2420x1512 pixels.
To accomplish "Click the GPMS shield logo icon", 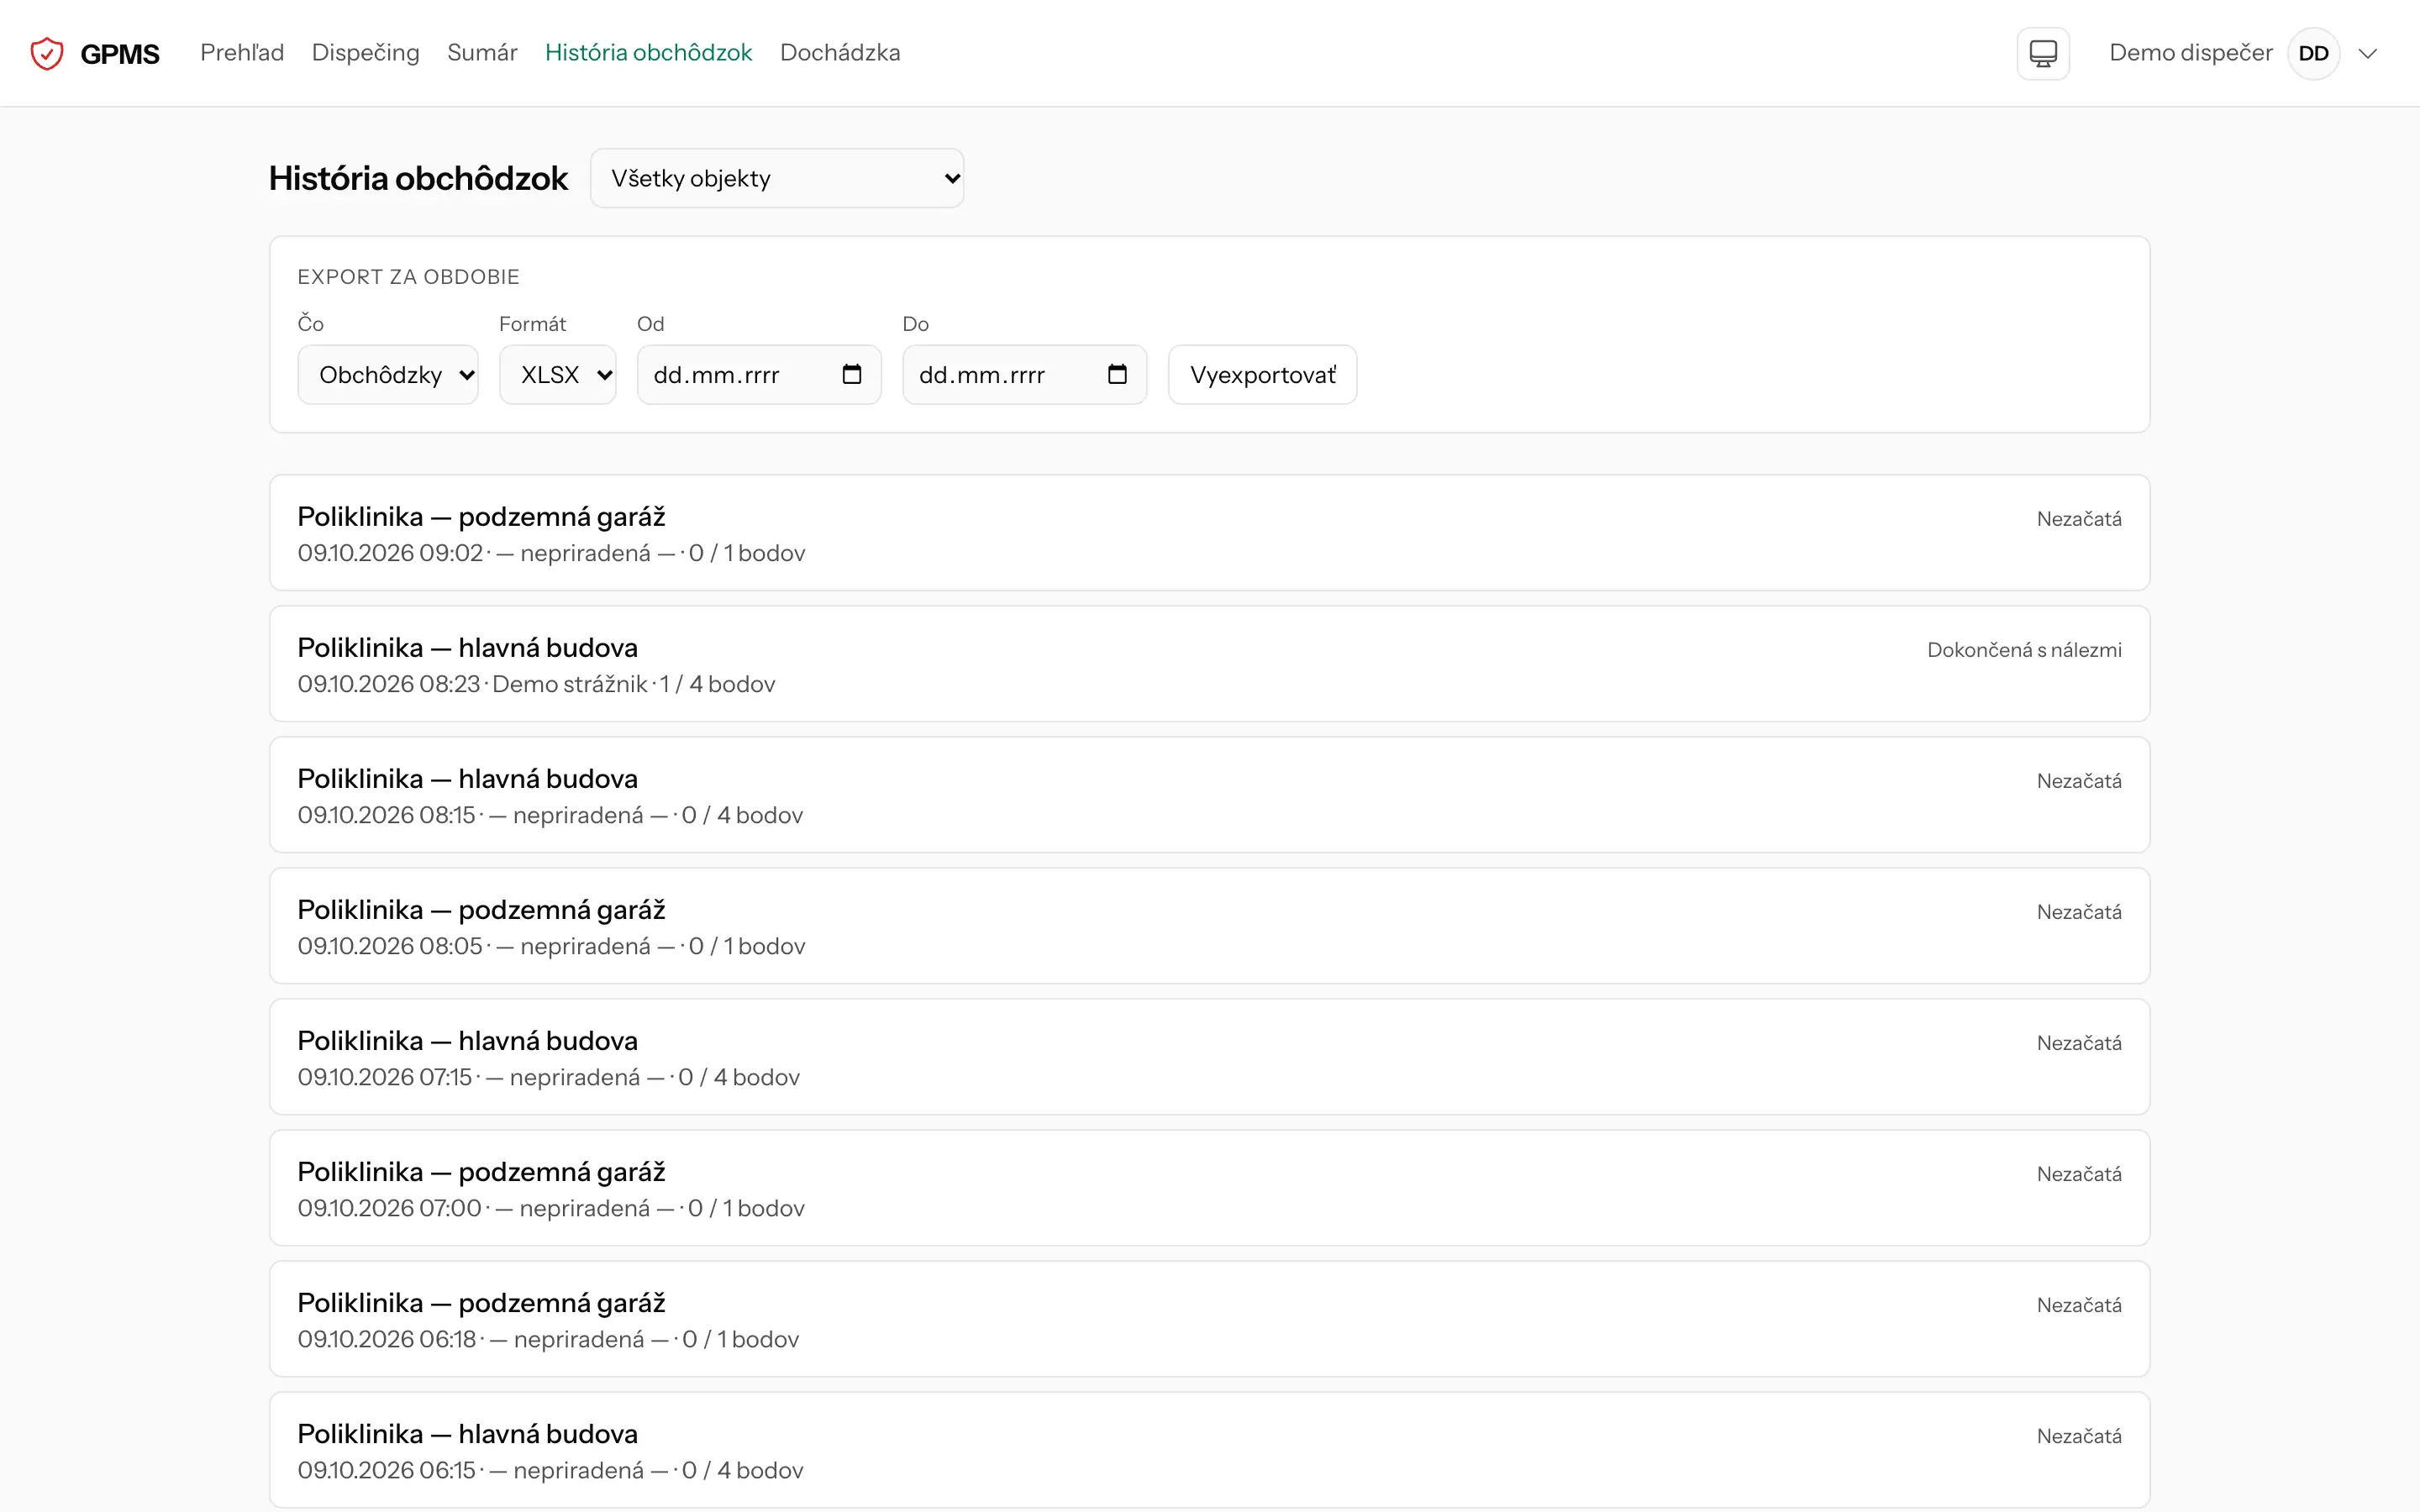I will 47,53.
